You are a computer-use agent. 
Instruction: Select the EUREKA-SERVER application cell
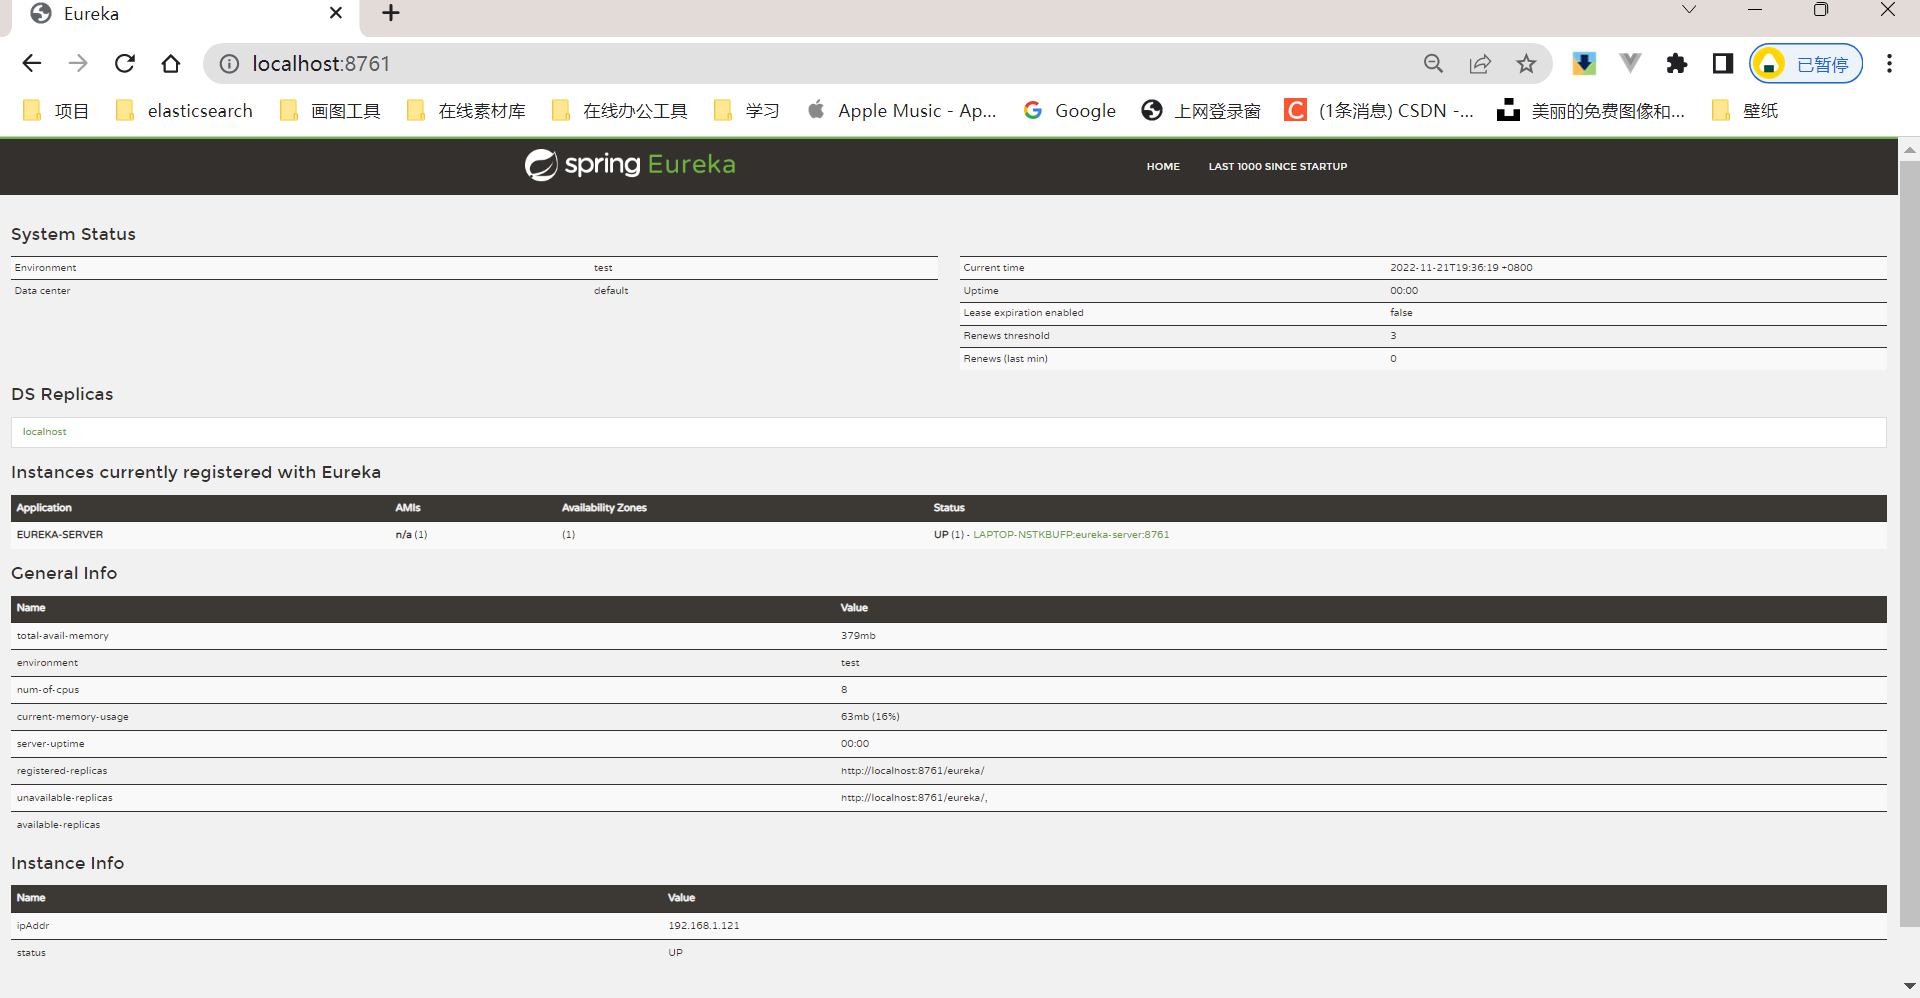(60, 535)
